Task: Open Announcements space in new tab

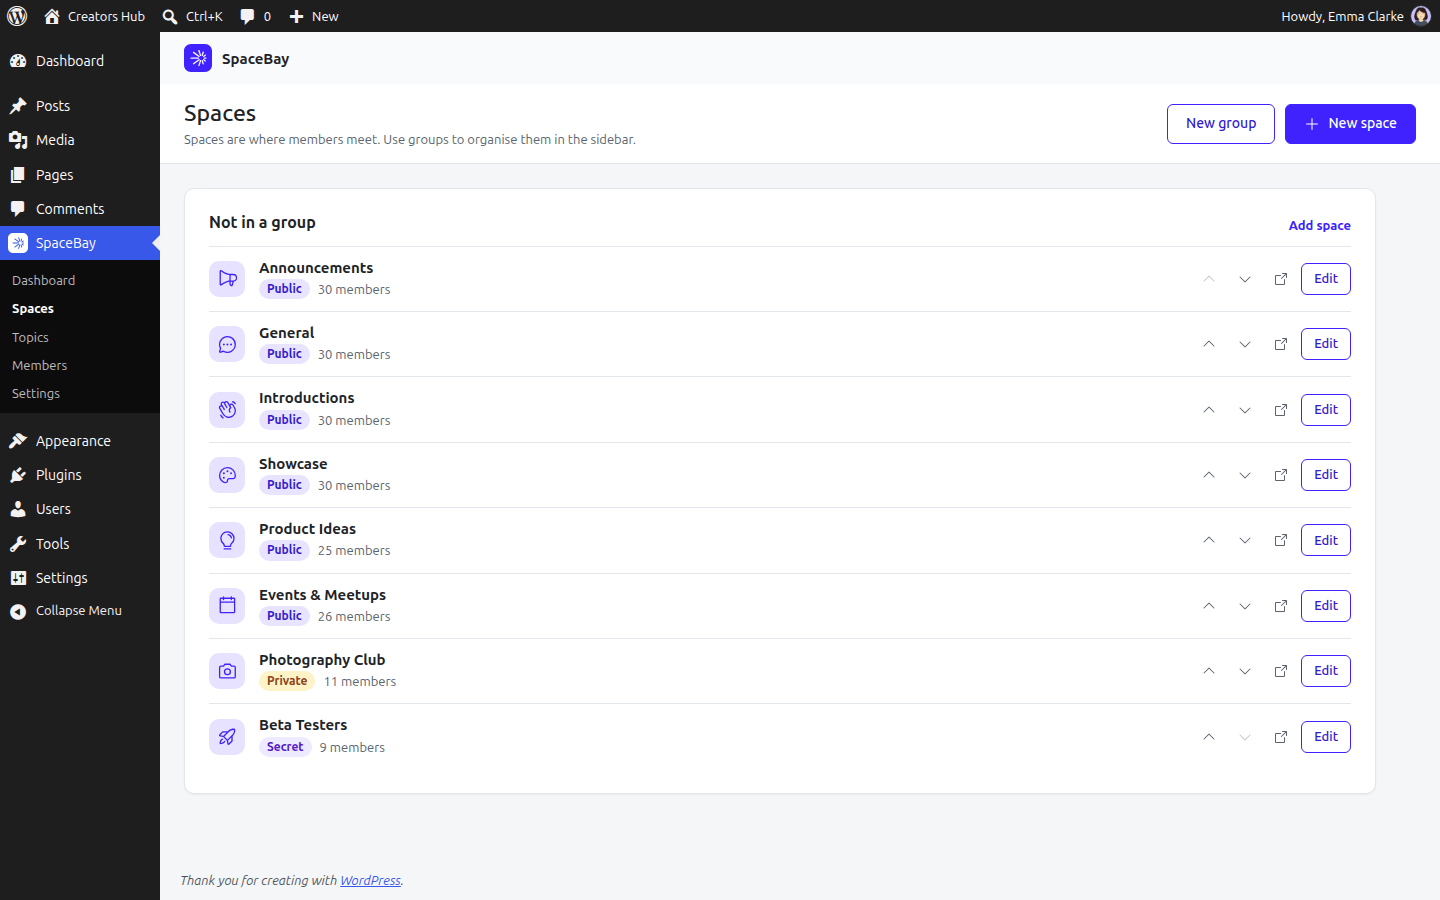Action: [x=1281, y=279]
